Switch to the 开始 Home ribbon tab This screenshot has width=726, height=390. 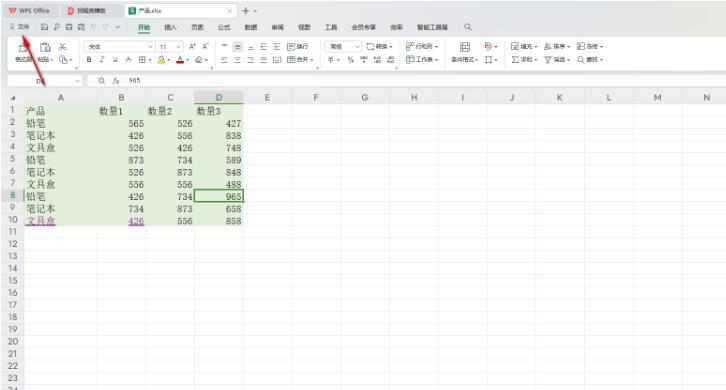tap(144, 27)
